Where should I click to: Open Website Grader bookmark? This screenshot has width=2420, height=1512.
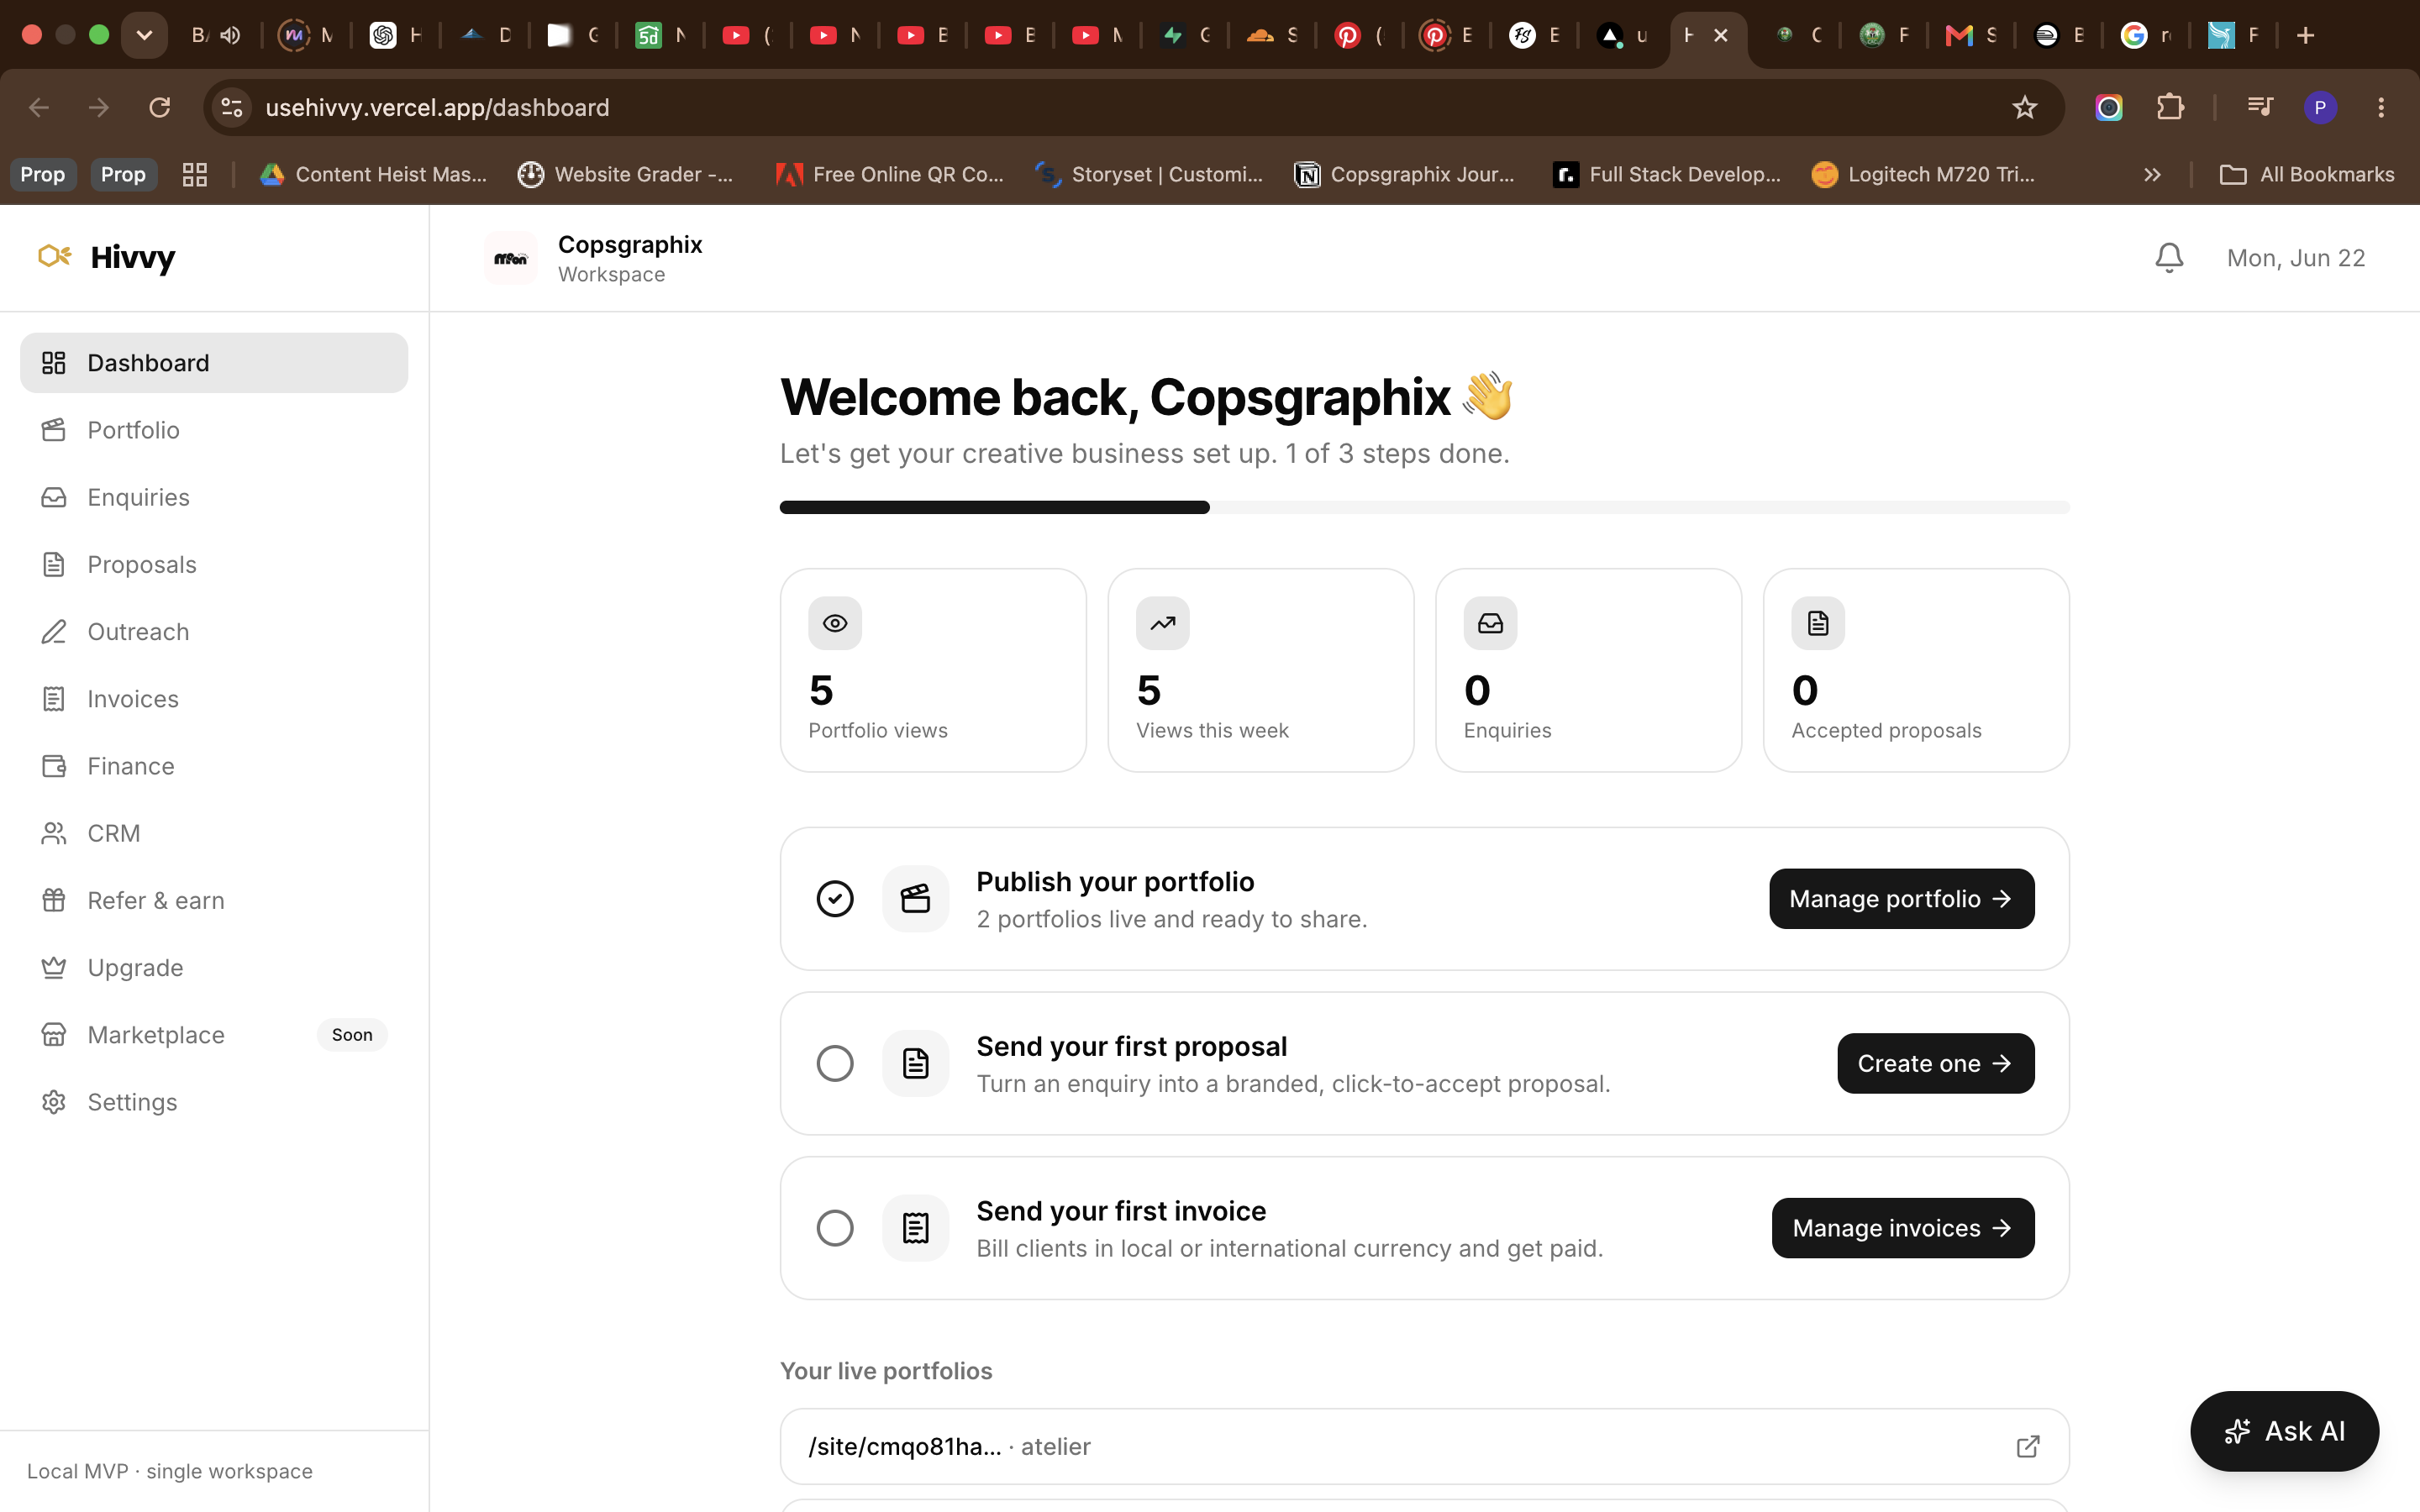tap(626, 175)
